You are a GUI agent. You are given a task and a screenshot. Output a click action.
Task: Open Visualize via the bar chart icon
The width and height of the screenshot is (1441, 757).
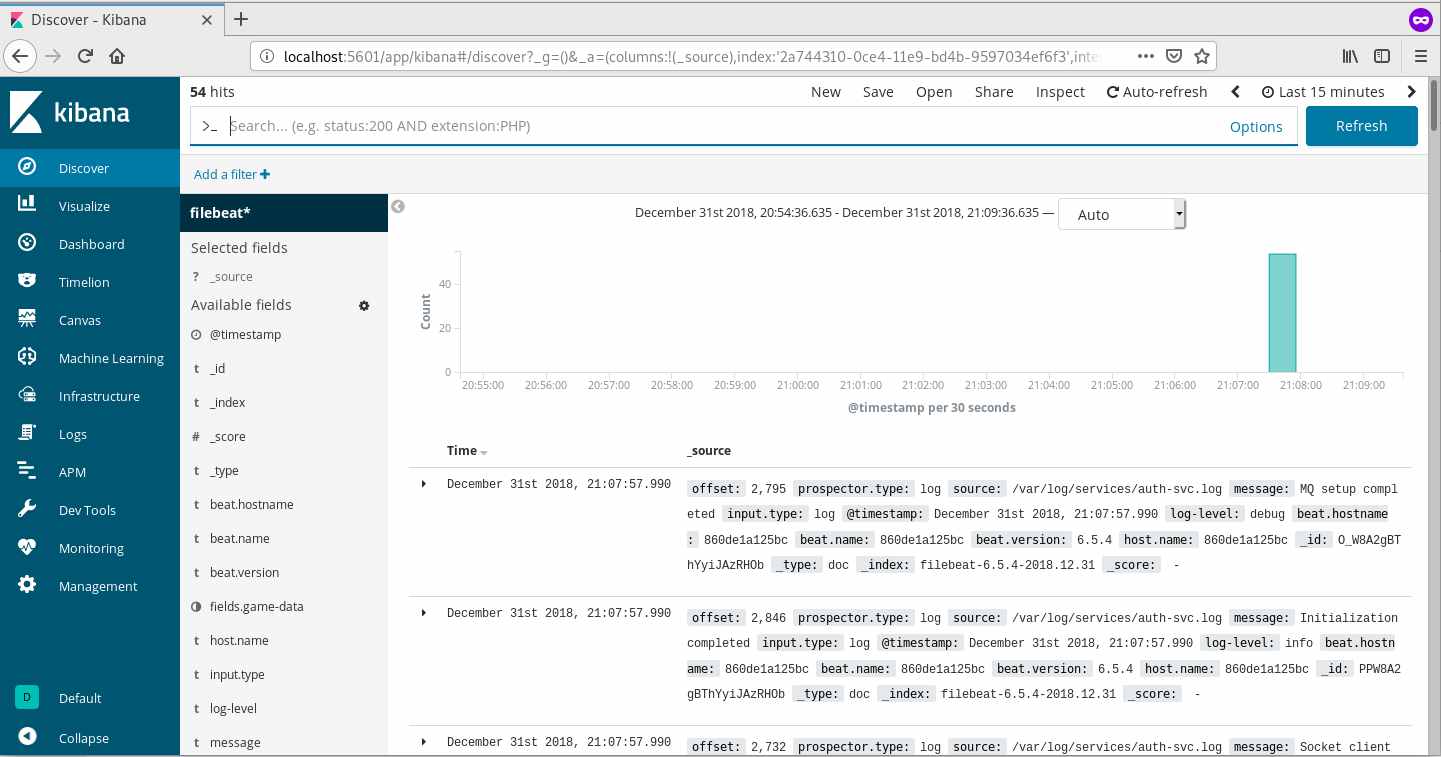pos(27,206)
